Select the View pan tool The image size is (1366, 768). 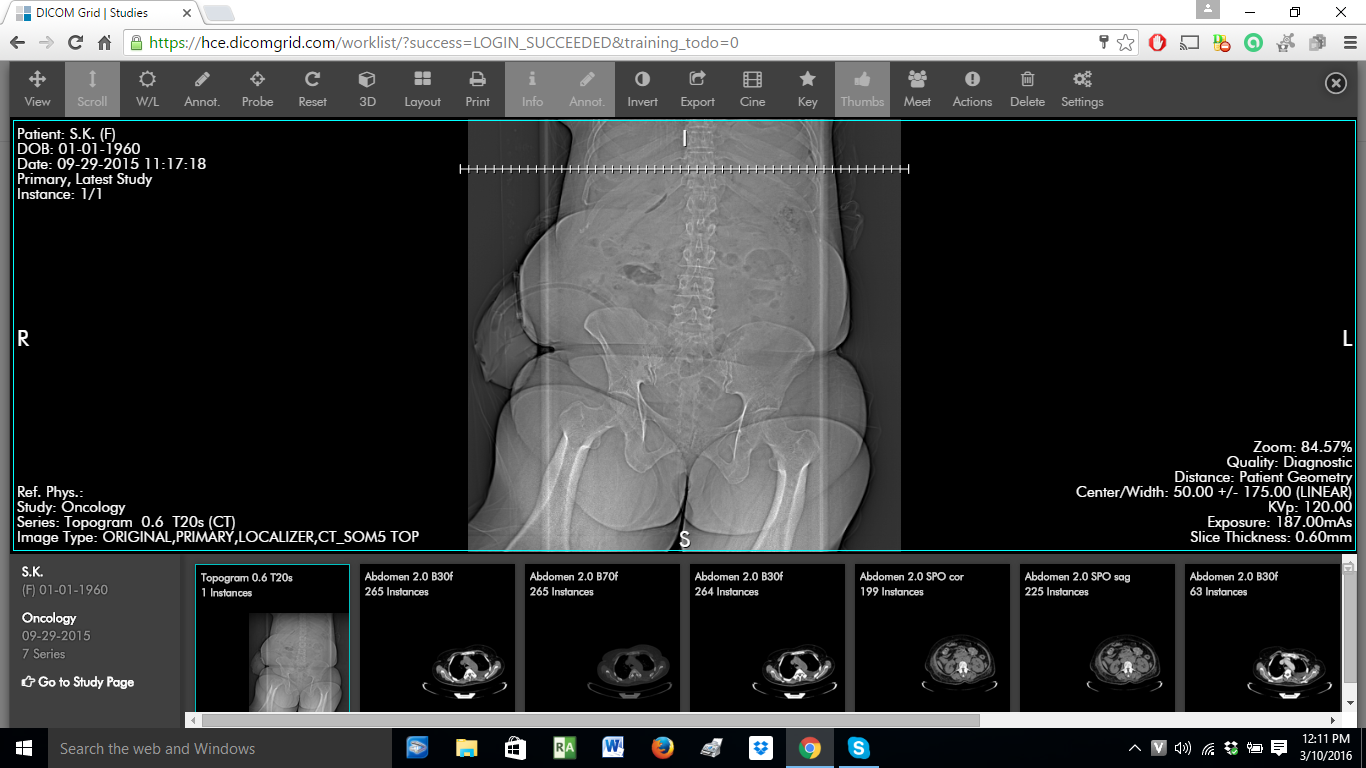point(37,89)
